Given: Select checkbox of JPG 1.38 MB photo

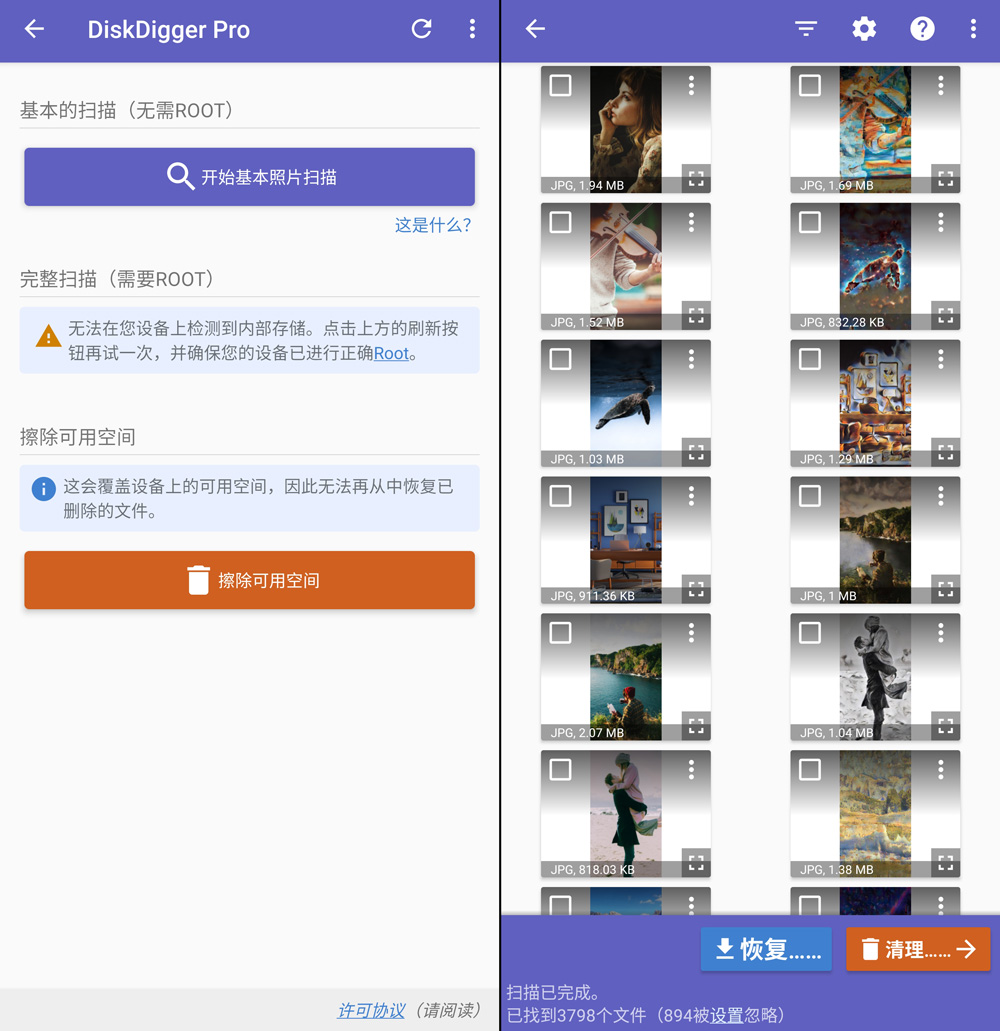Looking at the screenshot, I should point(810,769).
